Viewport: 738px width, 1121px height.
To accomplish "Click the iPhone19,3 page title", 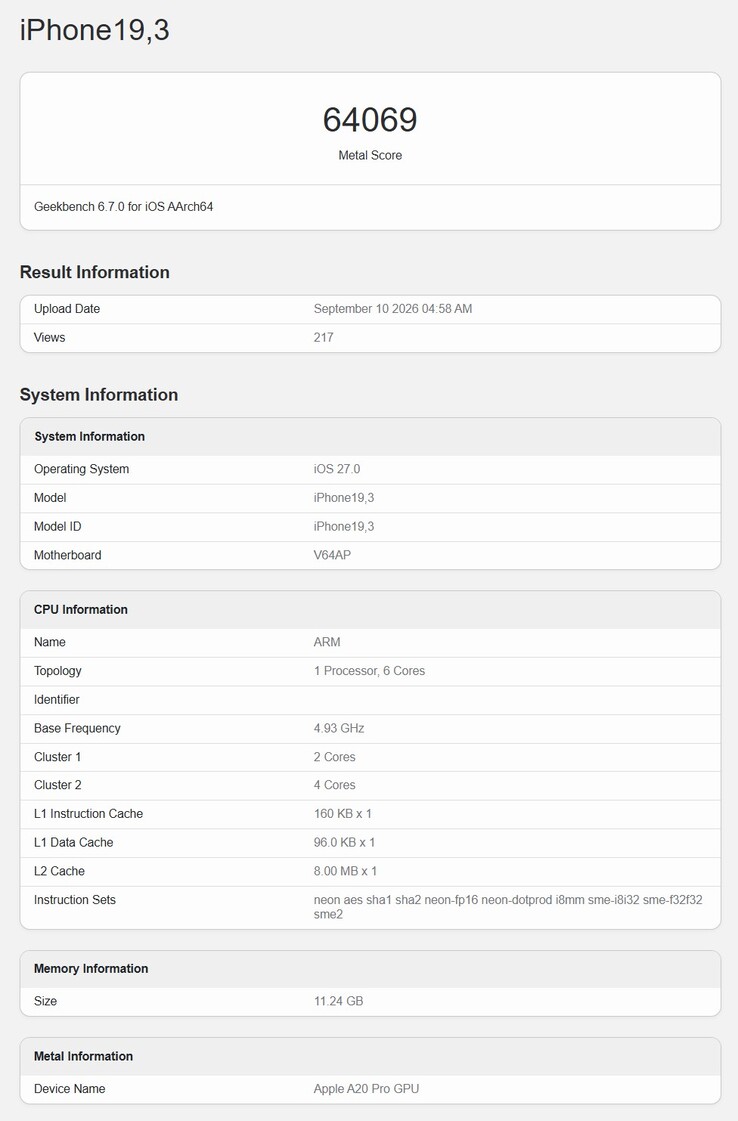I will tap(94, 30).
